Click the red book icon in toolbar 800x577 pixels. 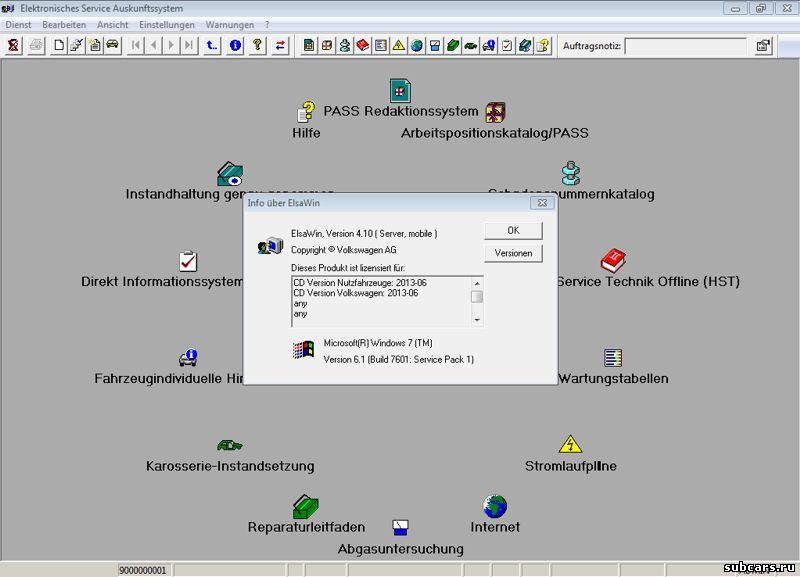pyautogui.click(x=363, y=45)
